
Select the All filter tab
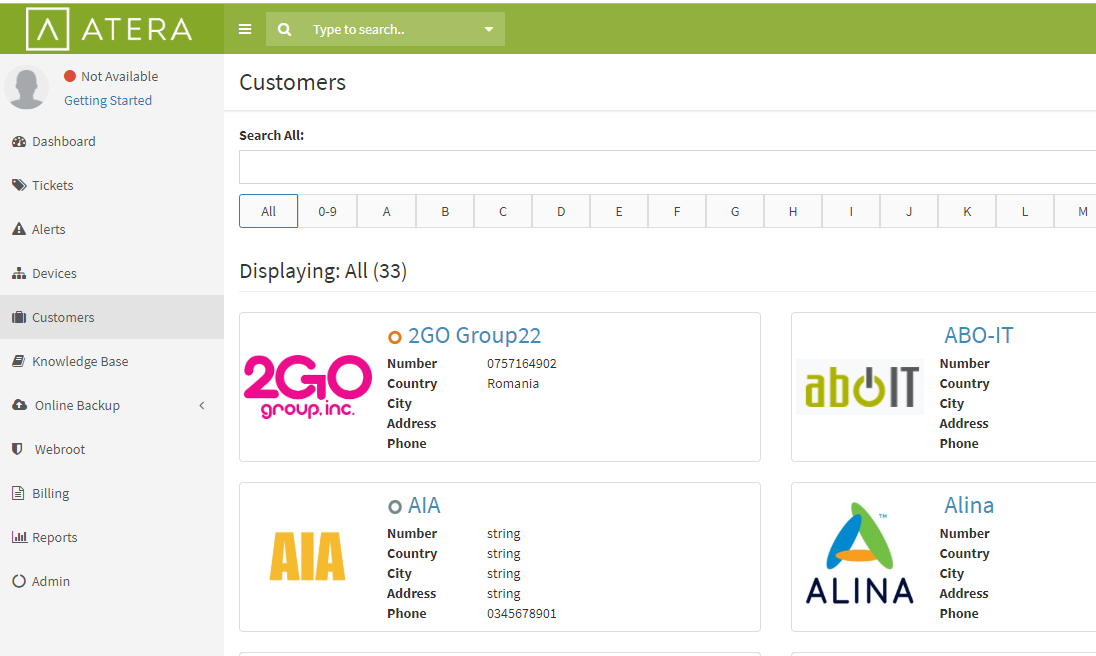[268, 211]
